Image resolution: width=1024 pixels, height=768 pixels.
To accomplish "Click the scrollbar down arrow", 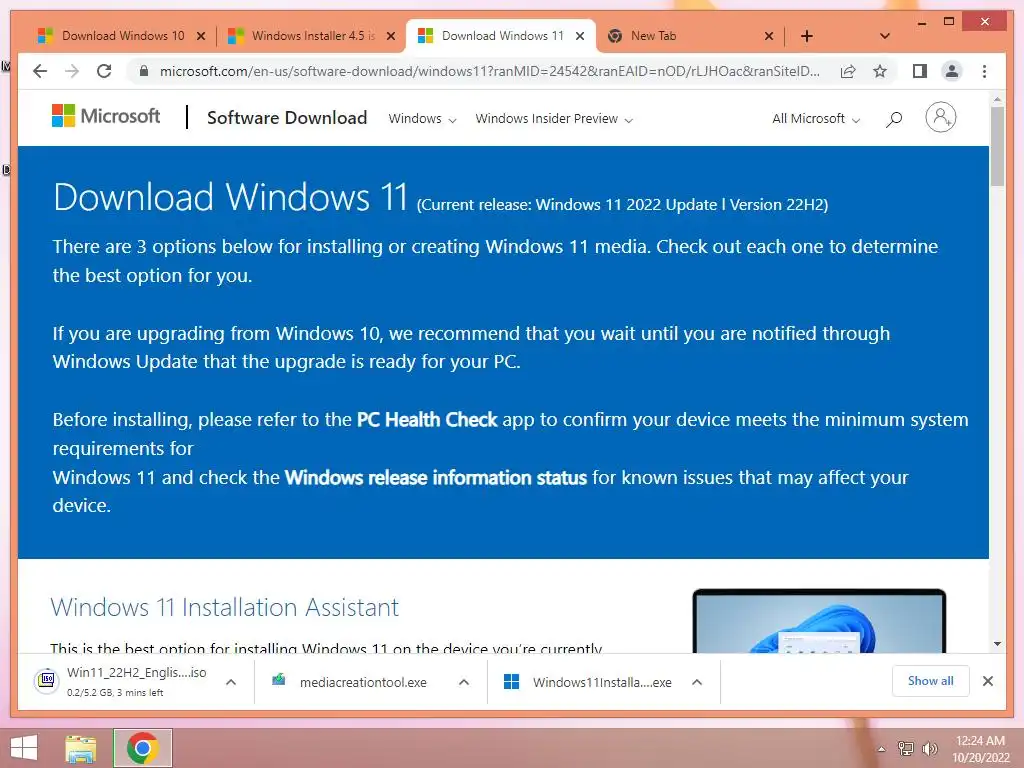I will tap(997, 644).
